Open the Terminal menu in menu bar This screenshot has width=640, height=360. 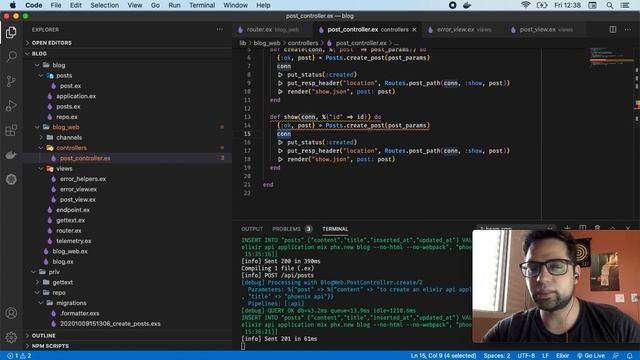(x=202, y=5)
